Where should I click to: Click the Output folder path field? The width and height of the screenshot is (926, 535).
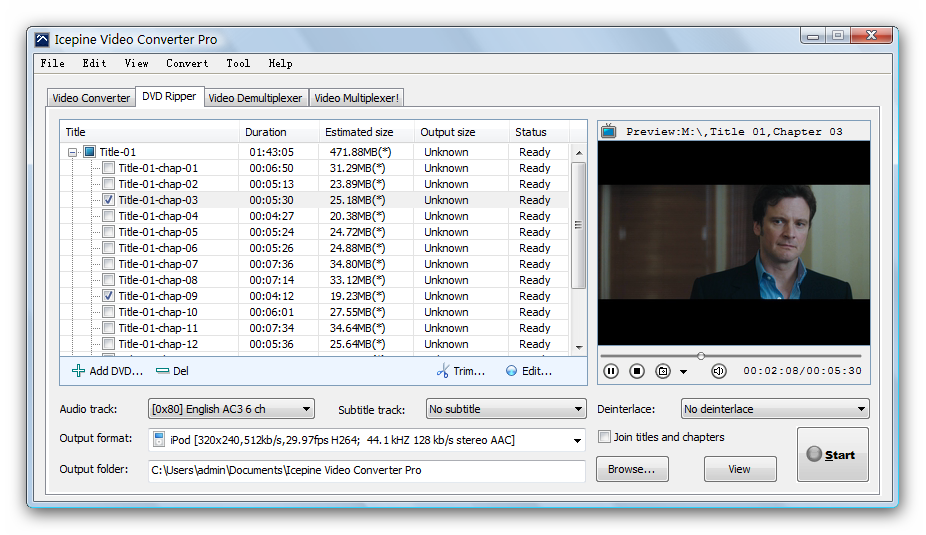coord(366,470)
